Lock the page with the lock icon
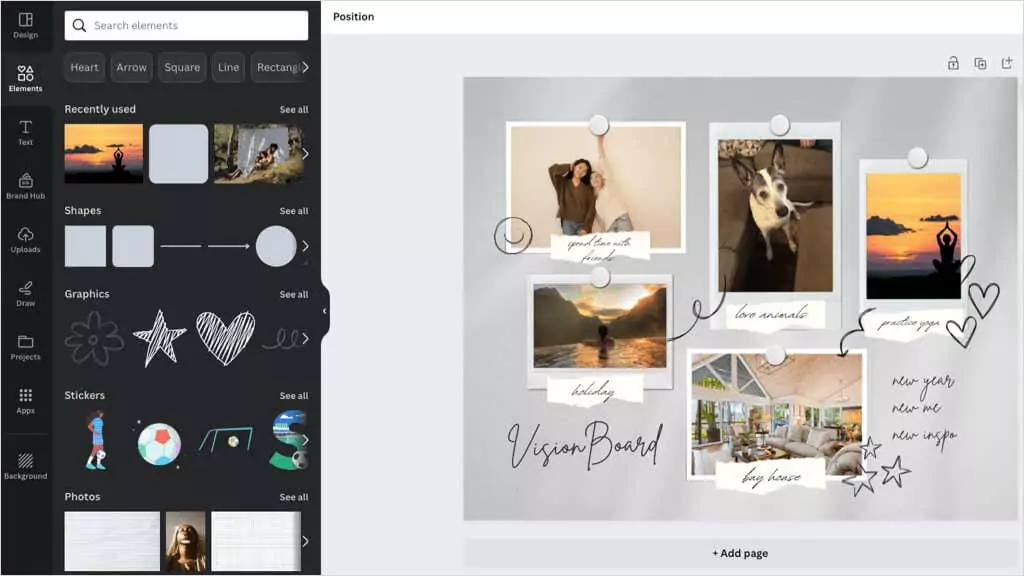 click(x=953, y=63)
